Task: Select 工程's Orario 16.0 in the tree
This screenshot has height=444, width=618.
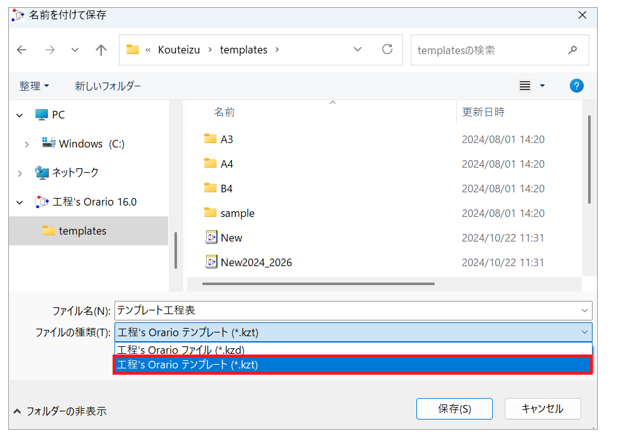Action: coord(94,202)
